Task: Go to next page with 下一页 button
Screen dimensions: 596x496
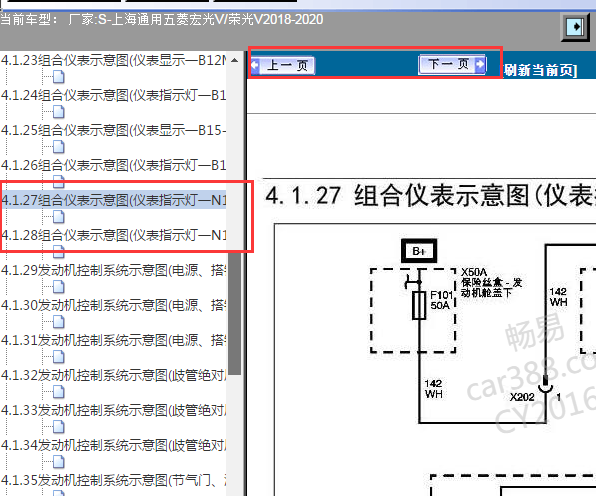Action: 452,64
